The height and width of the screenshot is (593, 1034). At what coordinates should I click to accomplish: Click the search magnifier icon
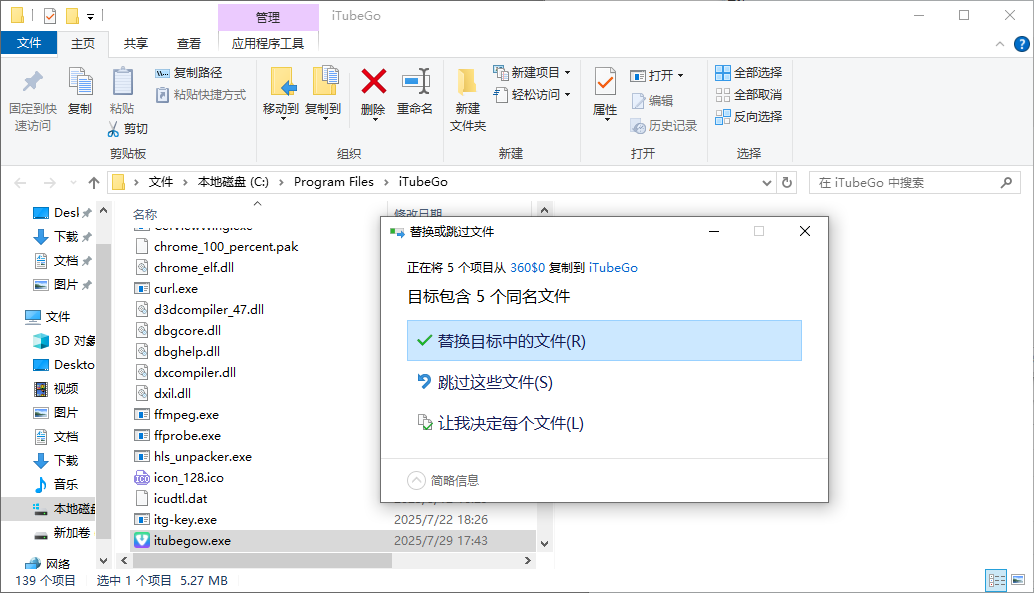(1006, 182)
